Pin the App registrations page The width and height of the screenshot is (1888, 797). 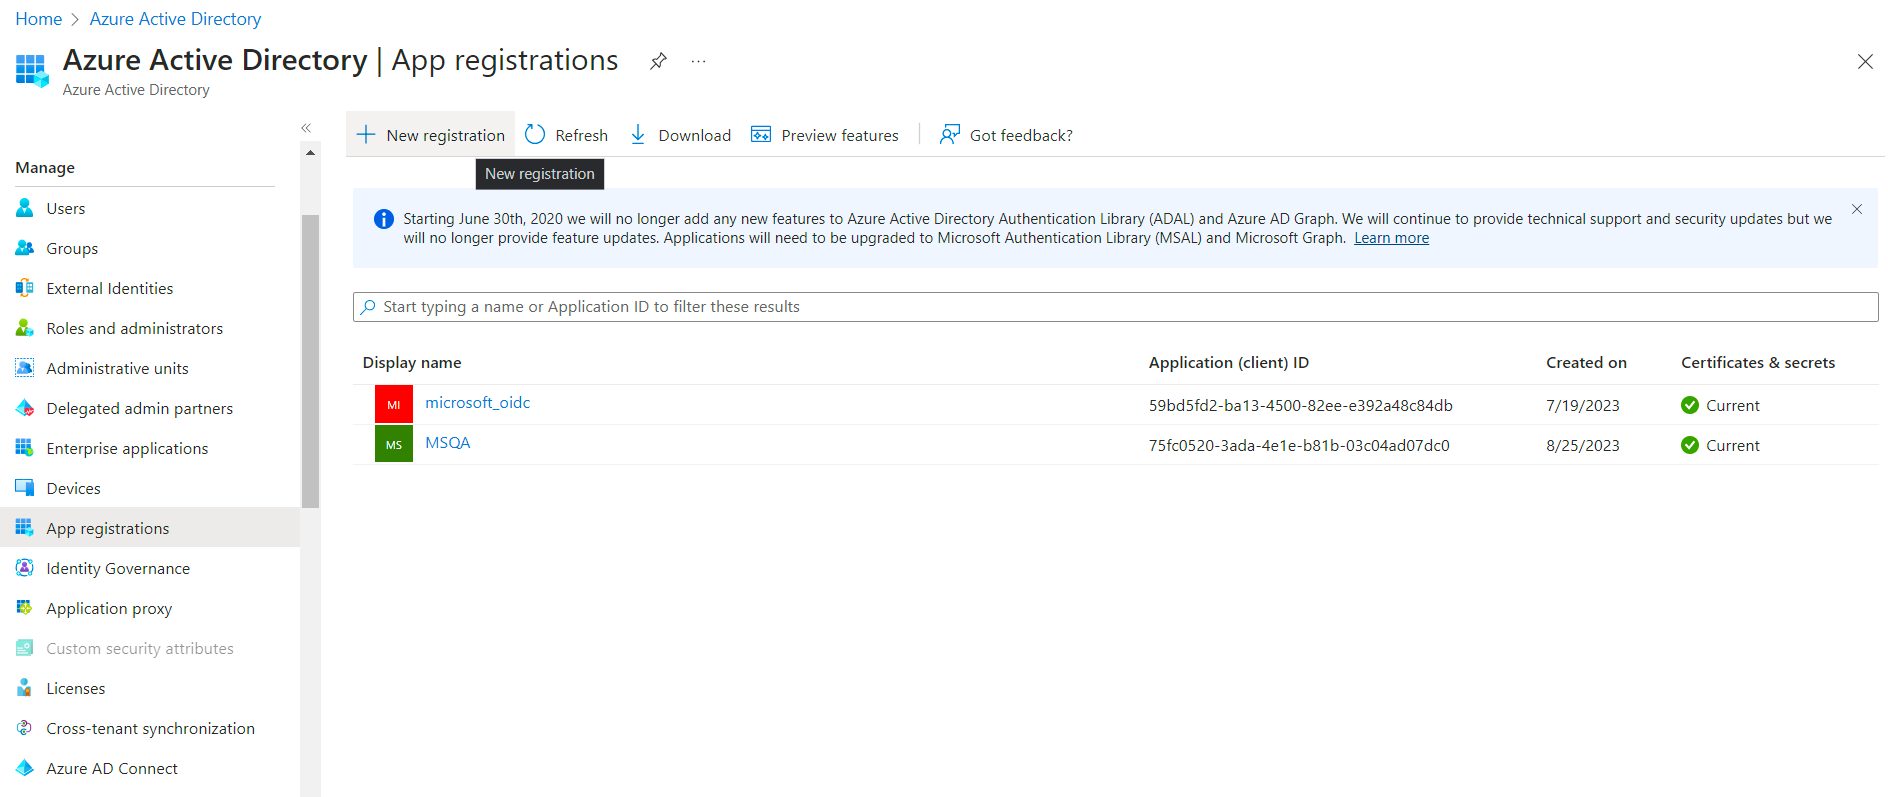658,61
